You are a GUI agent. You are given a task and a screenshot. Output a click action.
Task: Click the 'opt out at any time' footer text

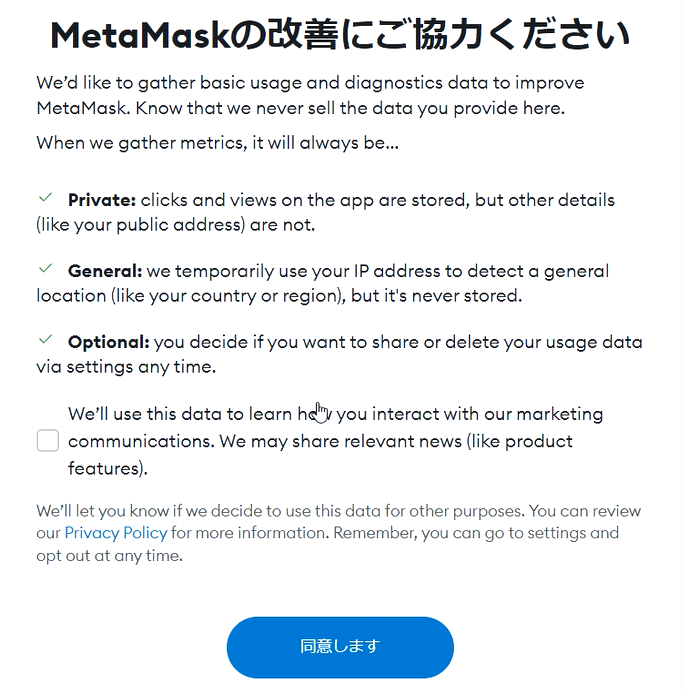(109, 556)
